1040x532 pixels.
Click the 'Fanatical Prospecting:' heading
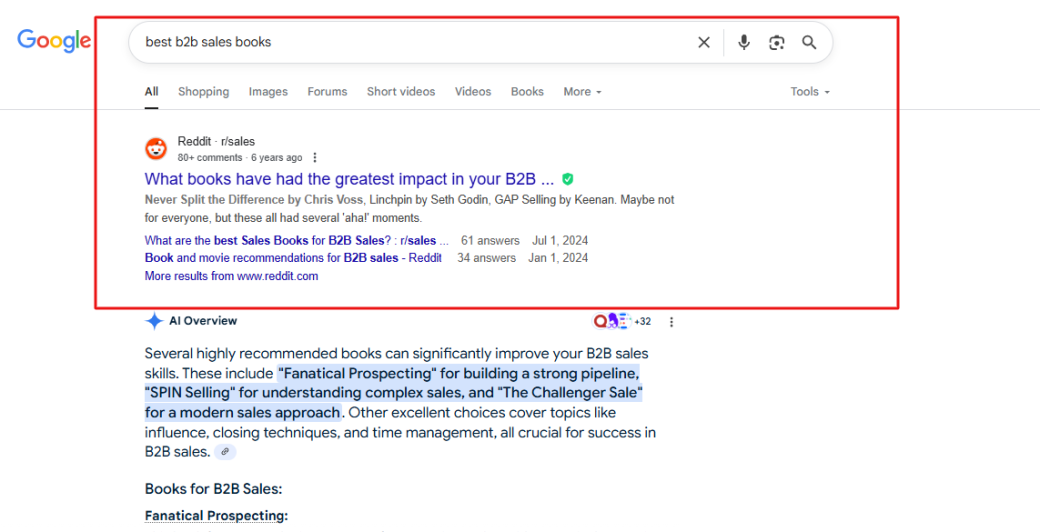click(x=216, y=515)
